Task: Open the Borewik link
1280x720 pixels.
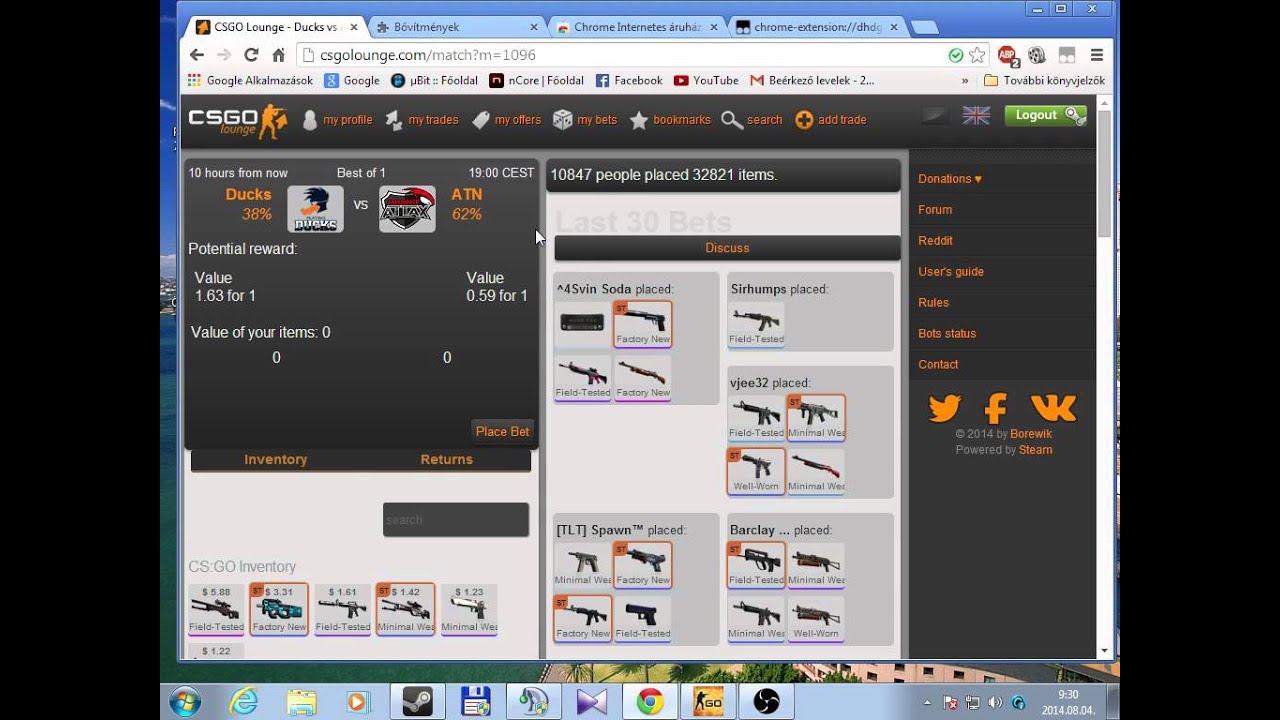Action: point(1031,434)
